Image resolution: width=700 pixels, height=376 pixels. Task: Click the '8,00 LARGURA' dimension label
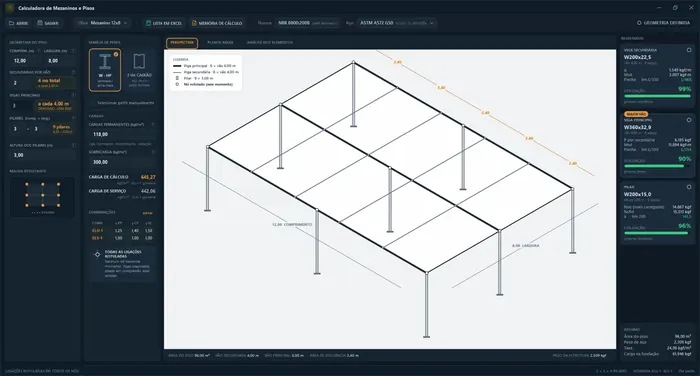point(525,246)
